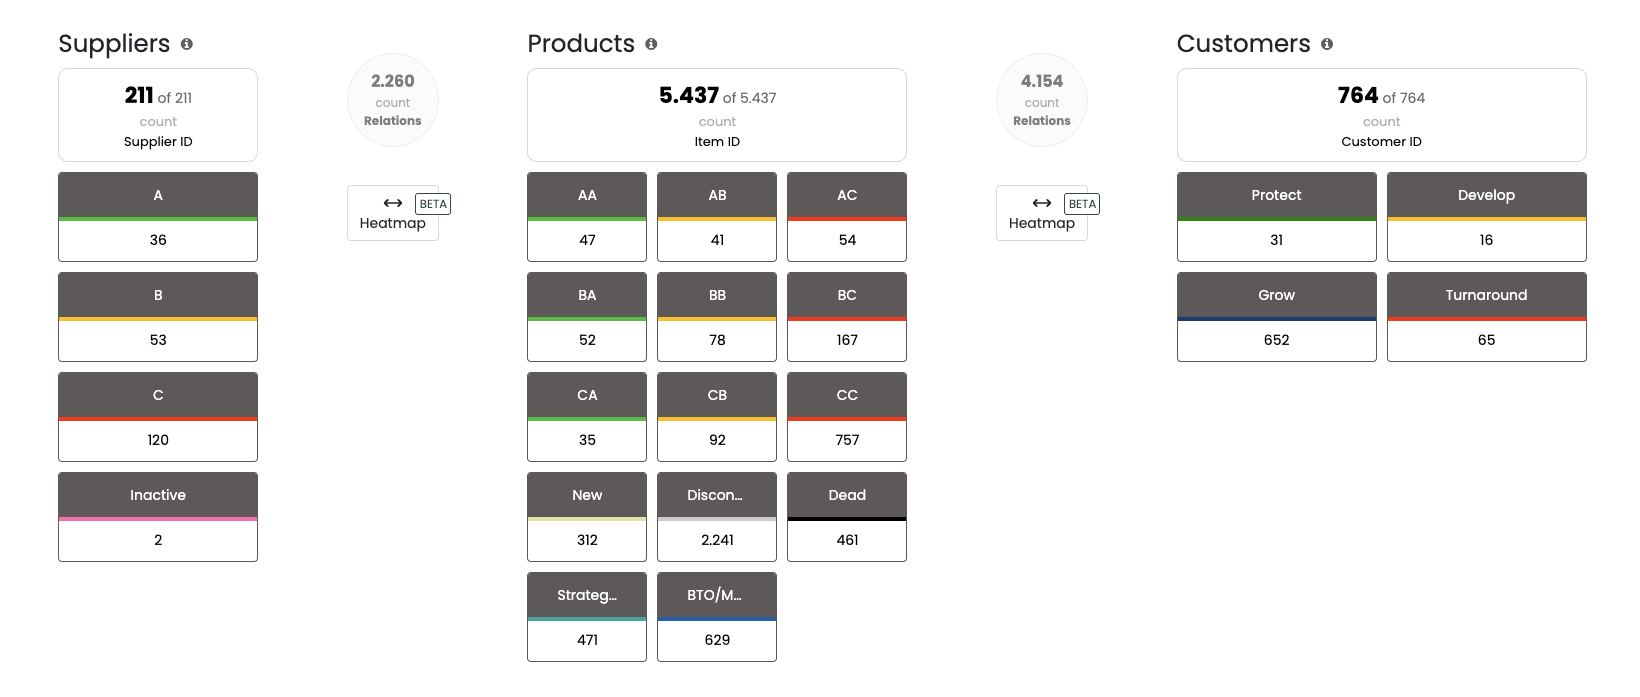The image size is (1640, 697).
Task: Open the 4.154 count Relations circle
Action: (x=1042, y=100)
